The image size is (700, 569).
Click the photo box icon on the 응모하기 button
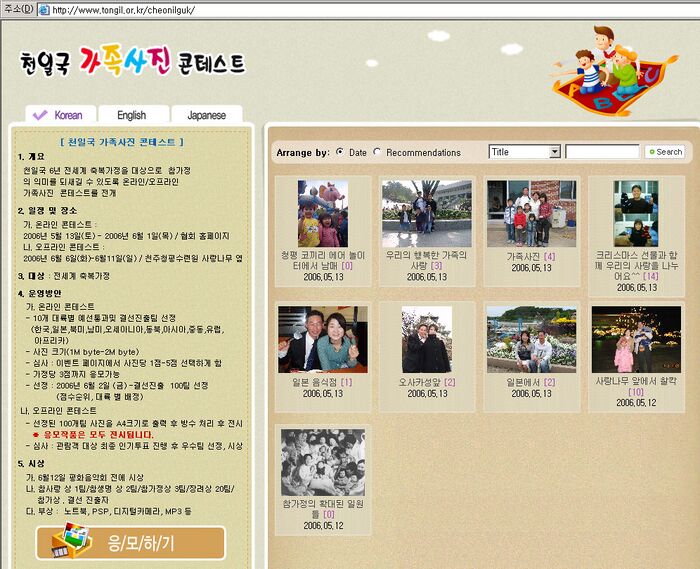pos(72,540)
